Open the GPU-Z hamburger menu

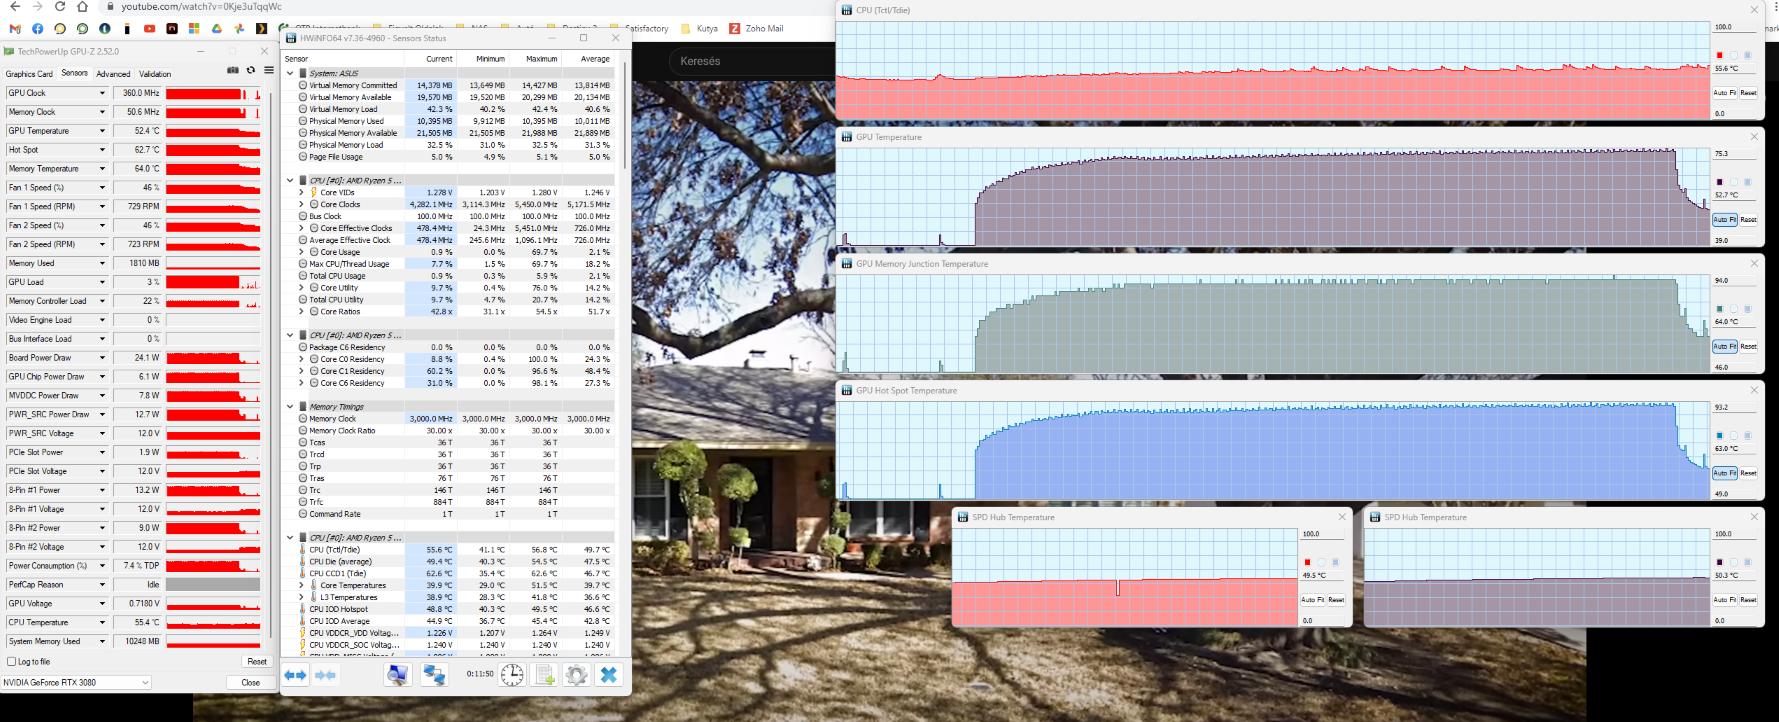pos(268,71)
